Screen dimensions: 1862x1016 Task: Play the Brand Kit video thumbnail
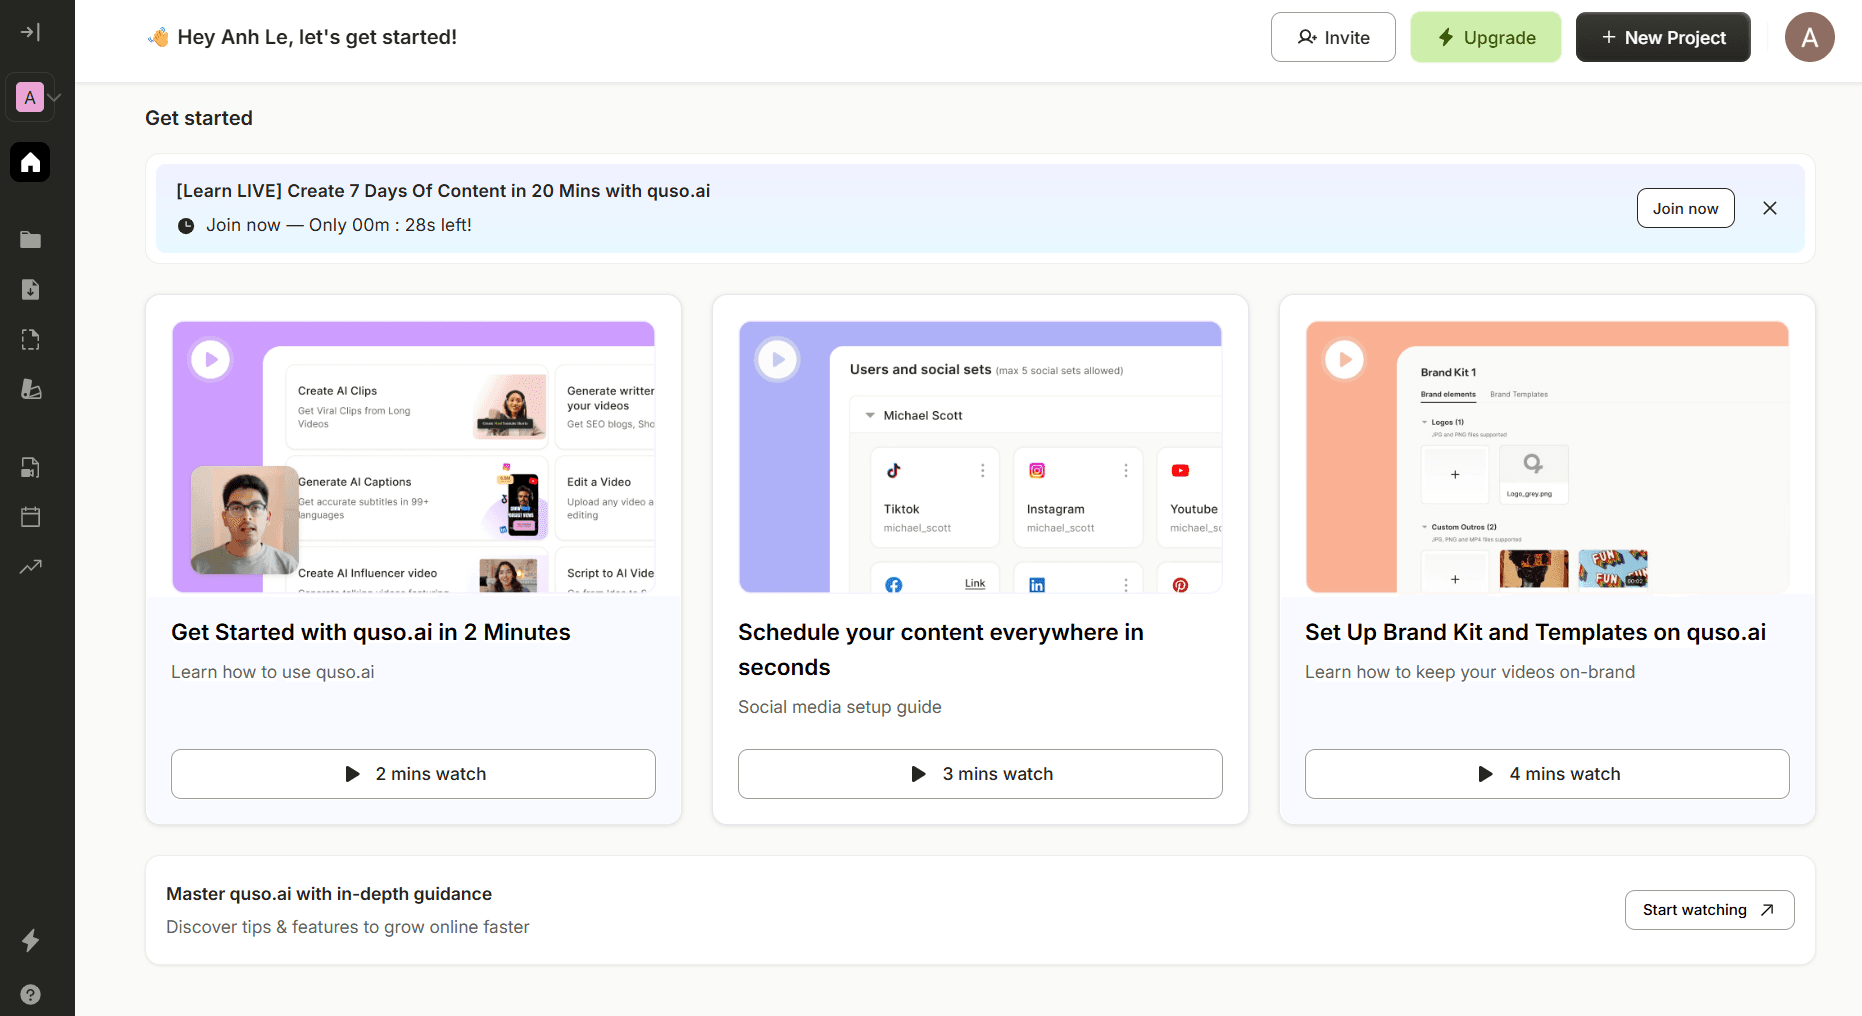(x=1345, y=360)
